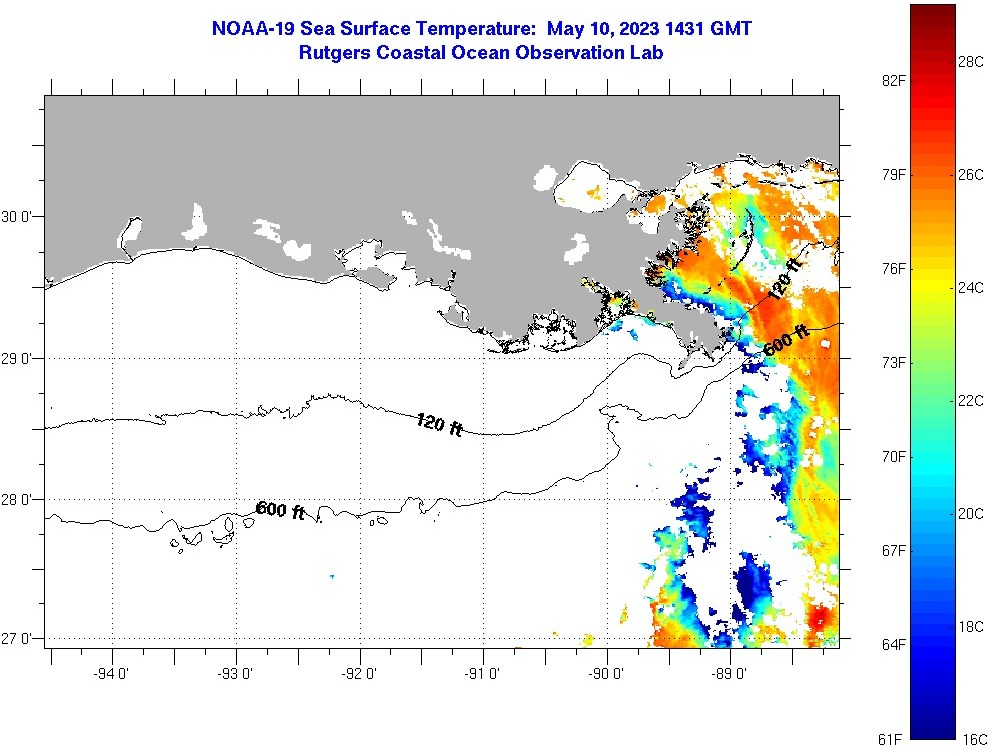Click the "64F" color scale label
This screenshot has width=992, height=754.
coord(893,645)
